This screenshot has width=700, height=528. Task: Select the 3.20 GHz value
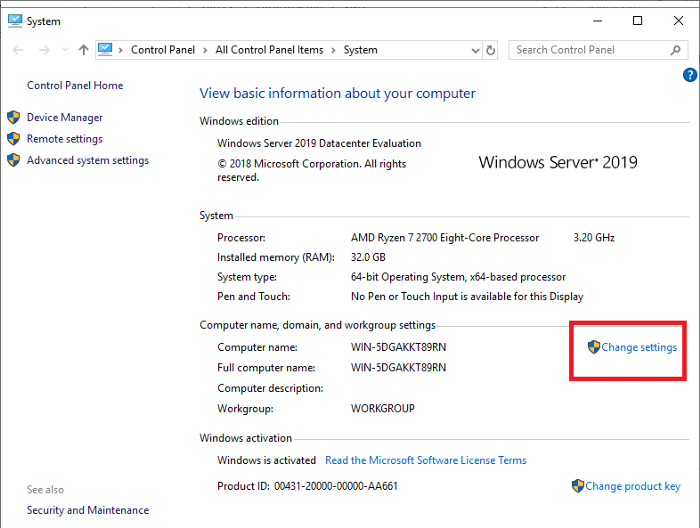(x=594, y=237)
